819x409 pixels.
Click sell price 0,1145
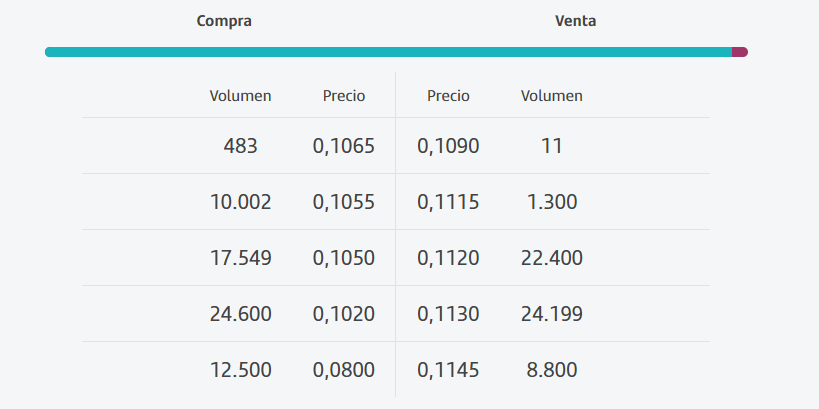(448, 370)
